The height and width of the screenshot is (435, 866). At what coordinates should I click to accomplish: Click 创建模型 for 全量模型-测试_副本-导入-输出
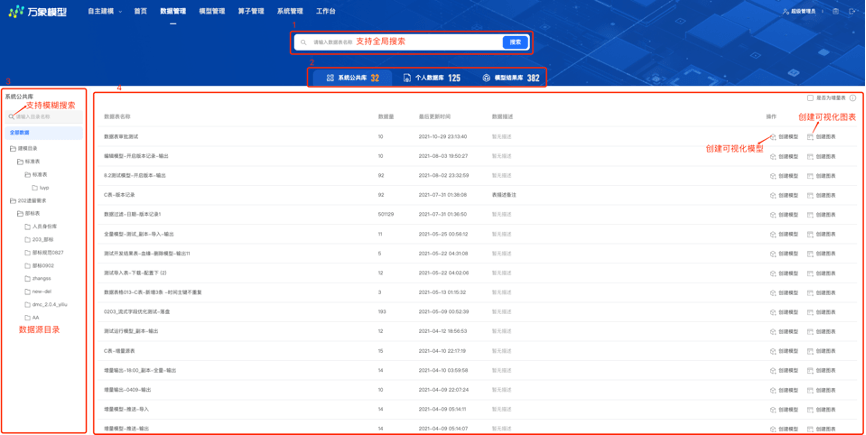pos(784,234)
